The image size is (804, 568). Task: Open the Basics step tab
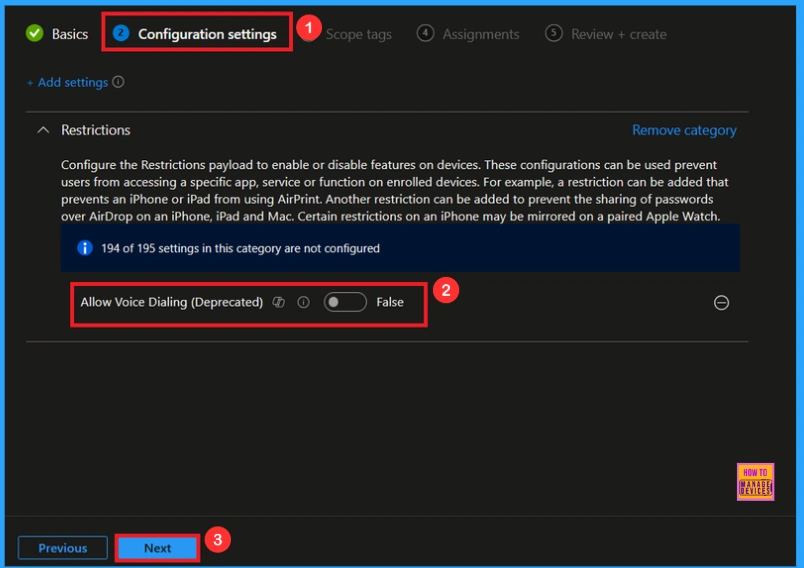coord(57,34)
